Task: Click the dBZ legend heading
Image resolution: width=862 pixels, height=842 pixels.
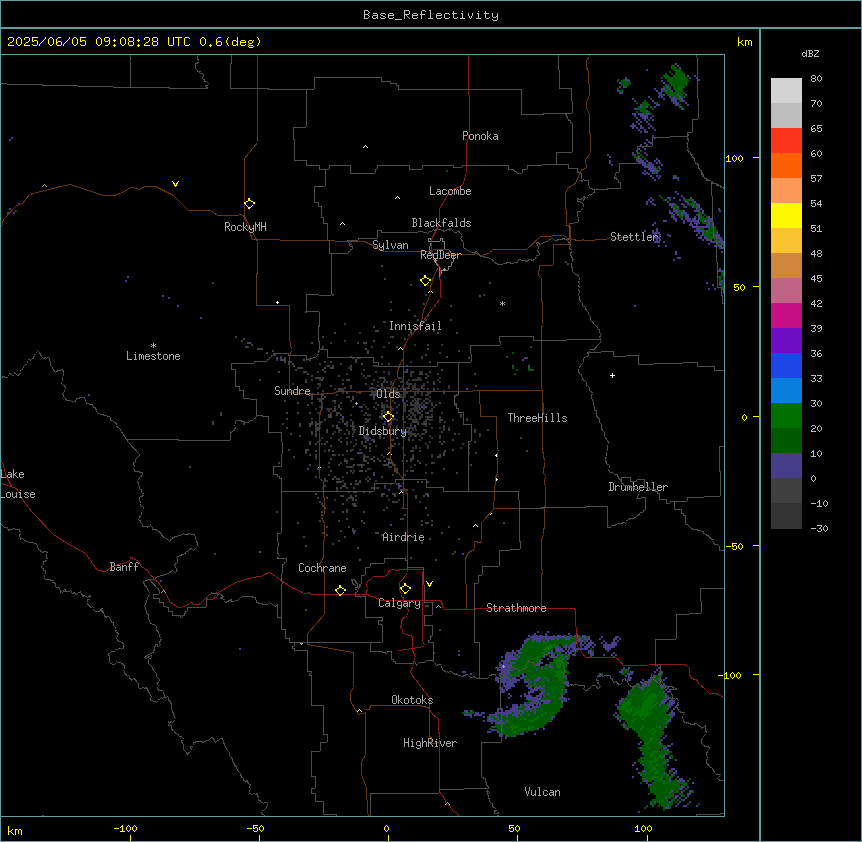Action: click(810, 53)
